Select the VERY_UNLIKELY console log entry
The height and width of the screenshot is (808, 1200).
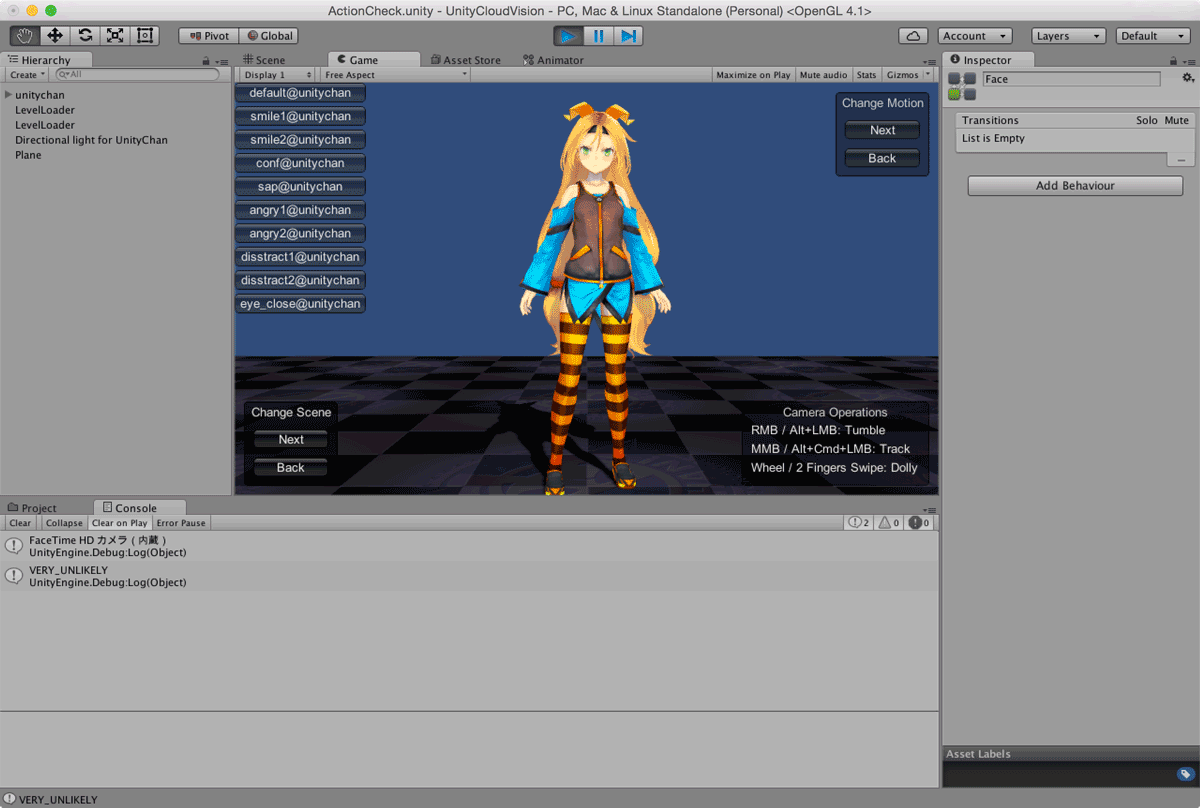pos(470,576)
